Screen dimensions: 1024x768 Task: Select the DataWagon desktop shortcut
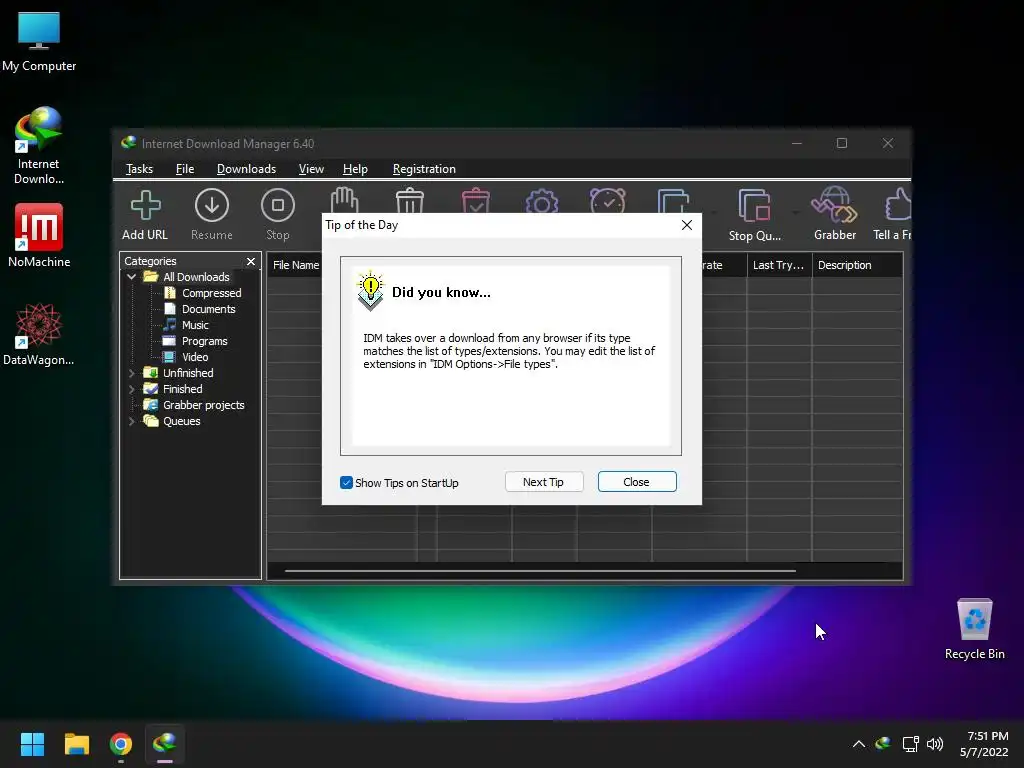click(x=39, y=334)
